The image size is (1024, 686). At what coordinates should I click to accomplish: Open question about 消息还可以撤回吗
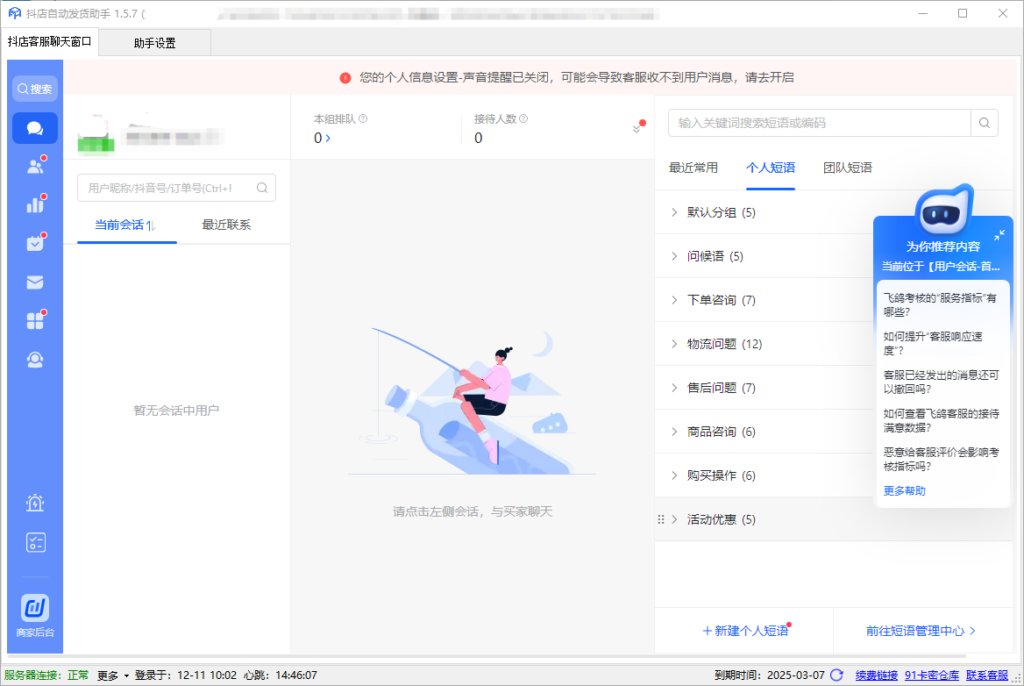(941, 382)
